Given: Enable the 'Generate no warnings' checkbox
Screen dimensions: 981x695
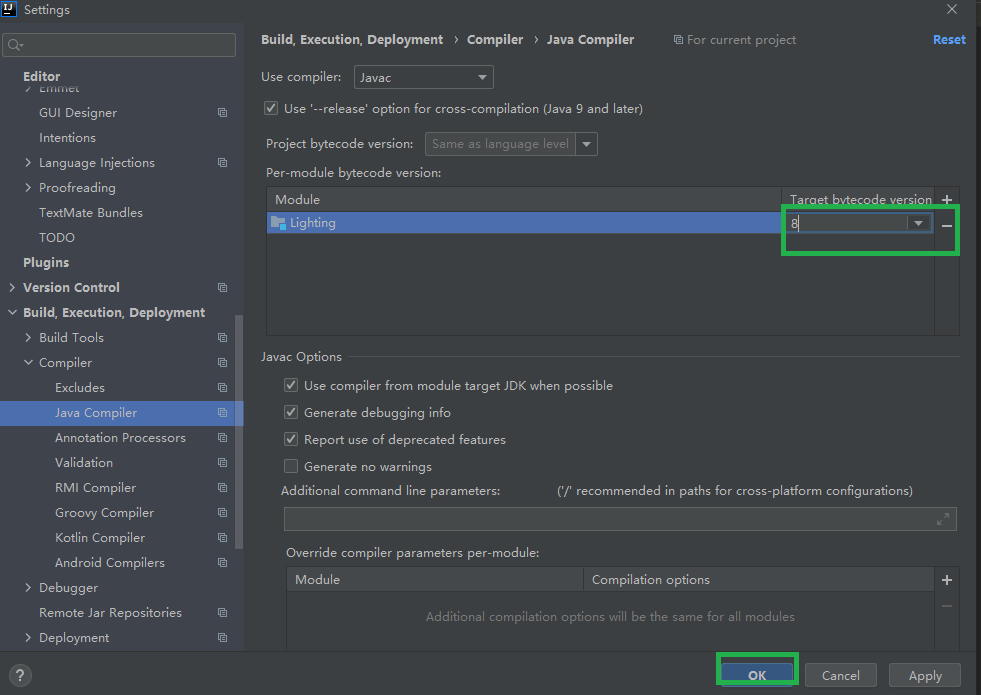Looking at the screenshot, I should (291, 466).
